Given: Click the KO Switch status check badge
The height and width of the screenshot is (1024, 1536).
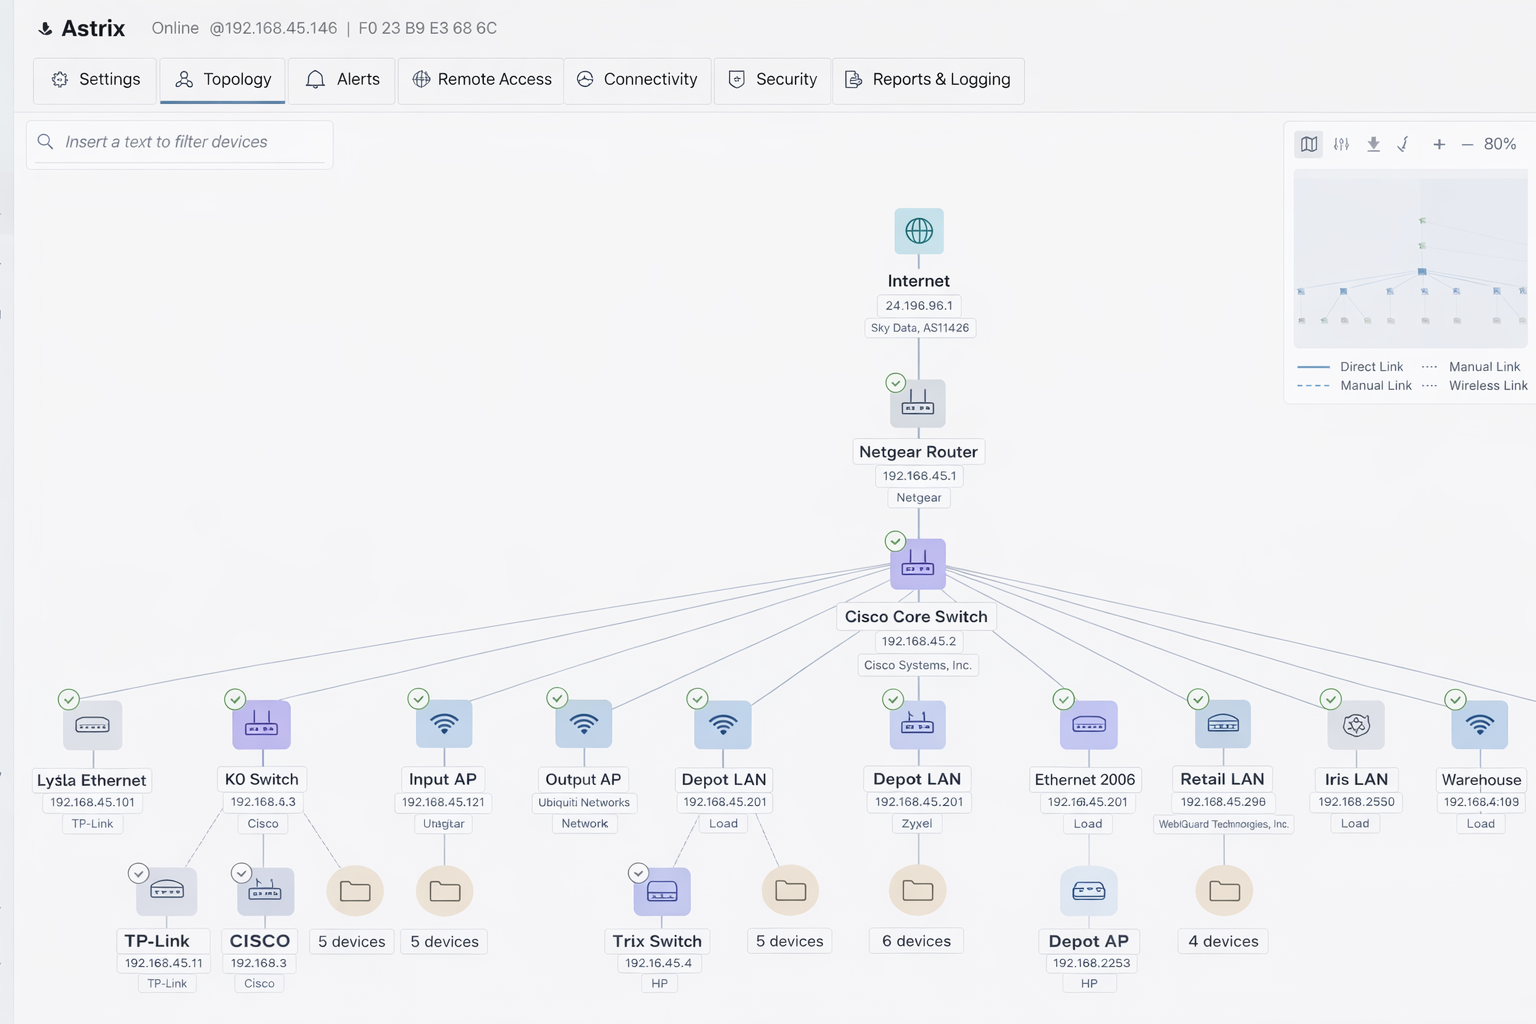Looking at the screenshot, I should coord(235,699).
